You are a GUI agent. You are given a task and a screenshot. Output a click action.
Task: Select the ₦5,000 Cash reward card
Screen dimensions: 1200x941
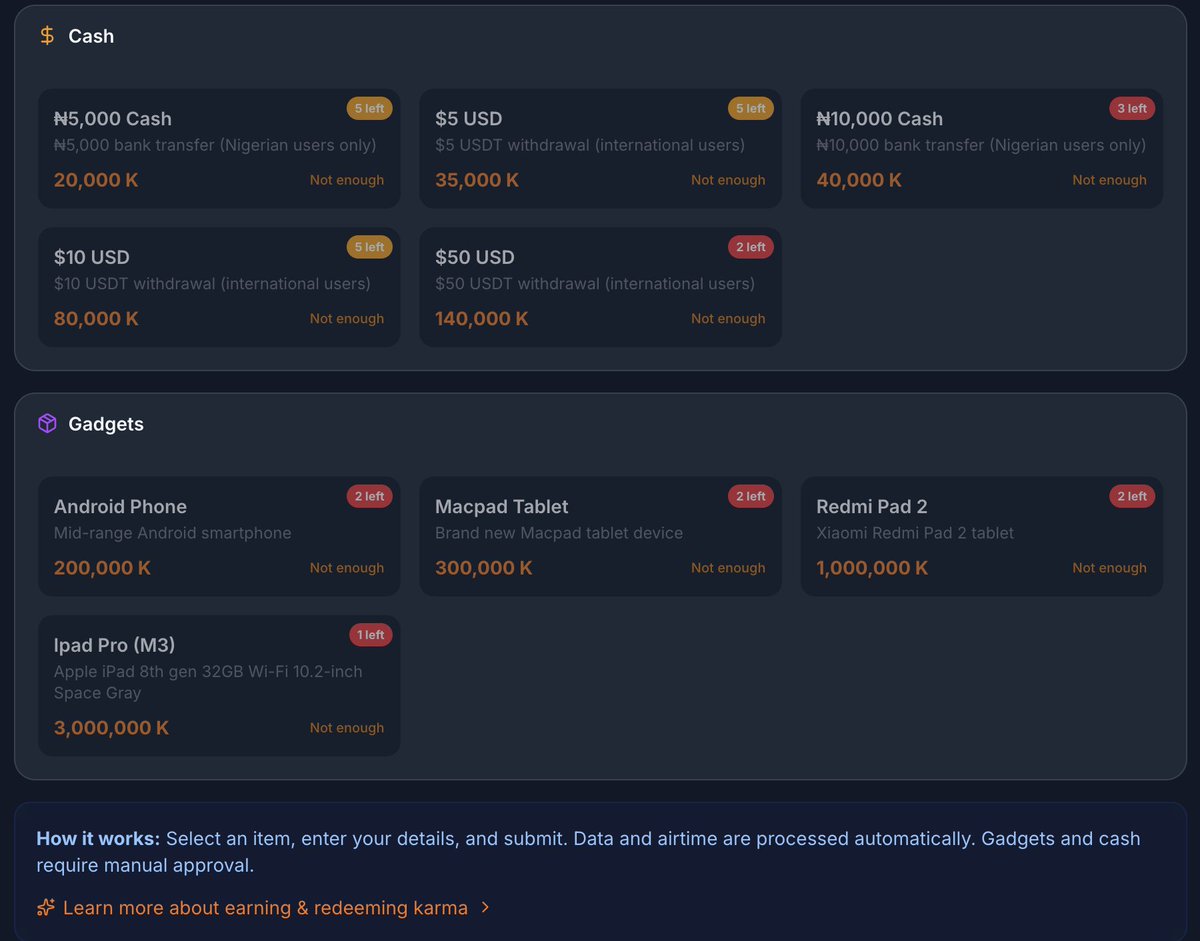point(219,149)
